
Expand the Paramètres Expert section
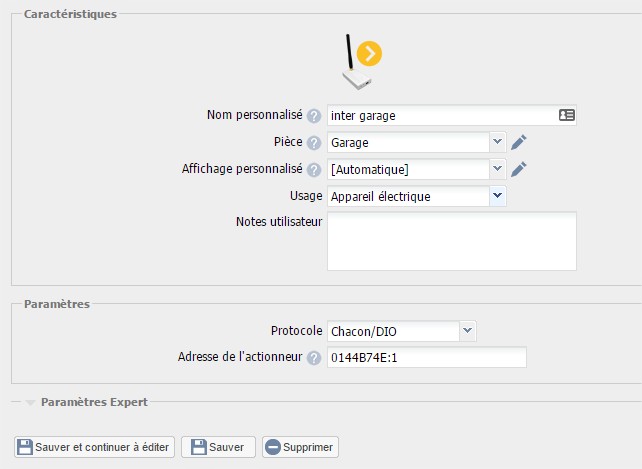pos(87,402)
